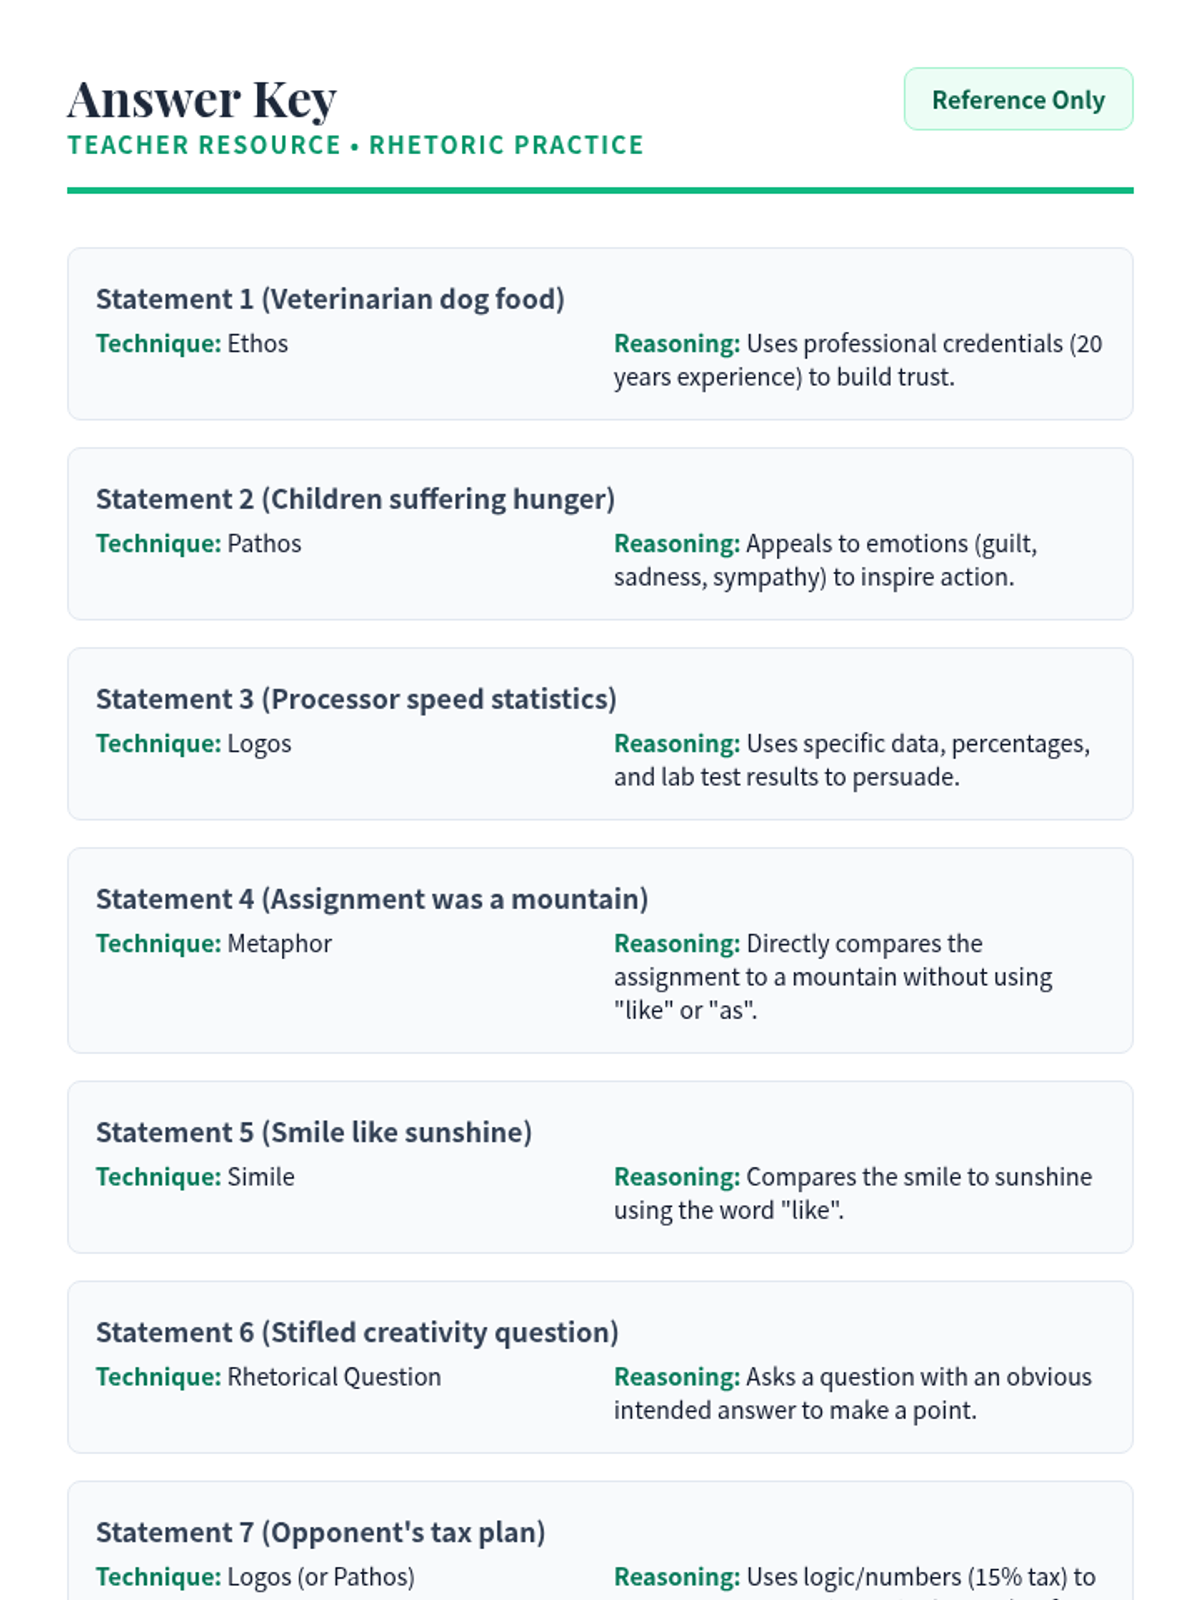The height and width of the screenshot is (1600, 1200).
Task: Click the Metaphor technique answer
Action: tap(279, 944)
